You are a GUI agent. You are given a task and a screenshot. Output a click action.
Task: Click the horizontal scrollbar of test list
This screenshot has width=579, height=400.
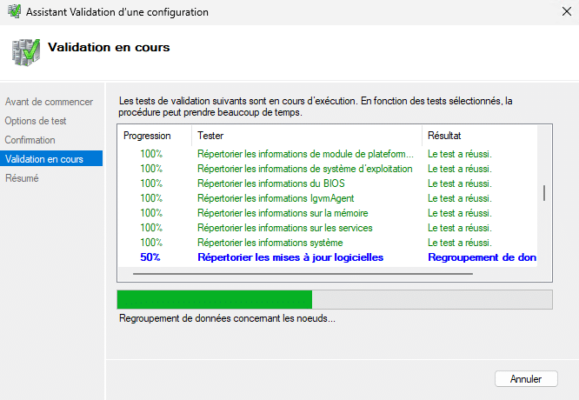pos(303,274)
